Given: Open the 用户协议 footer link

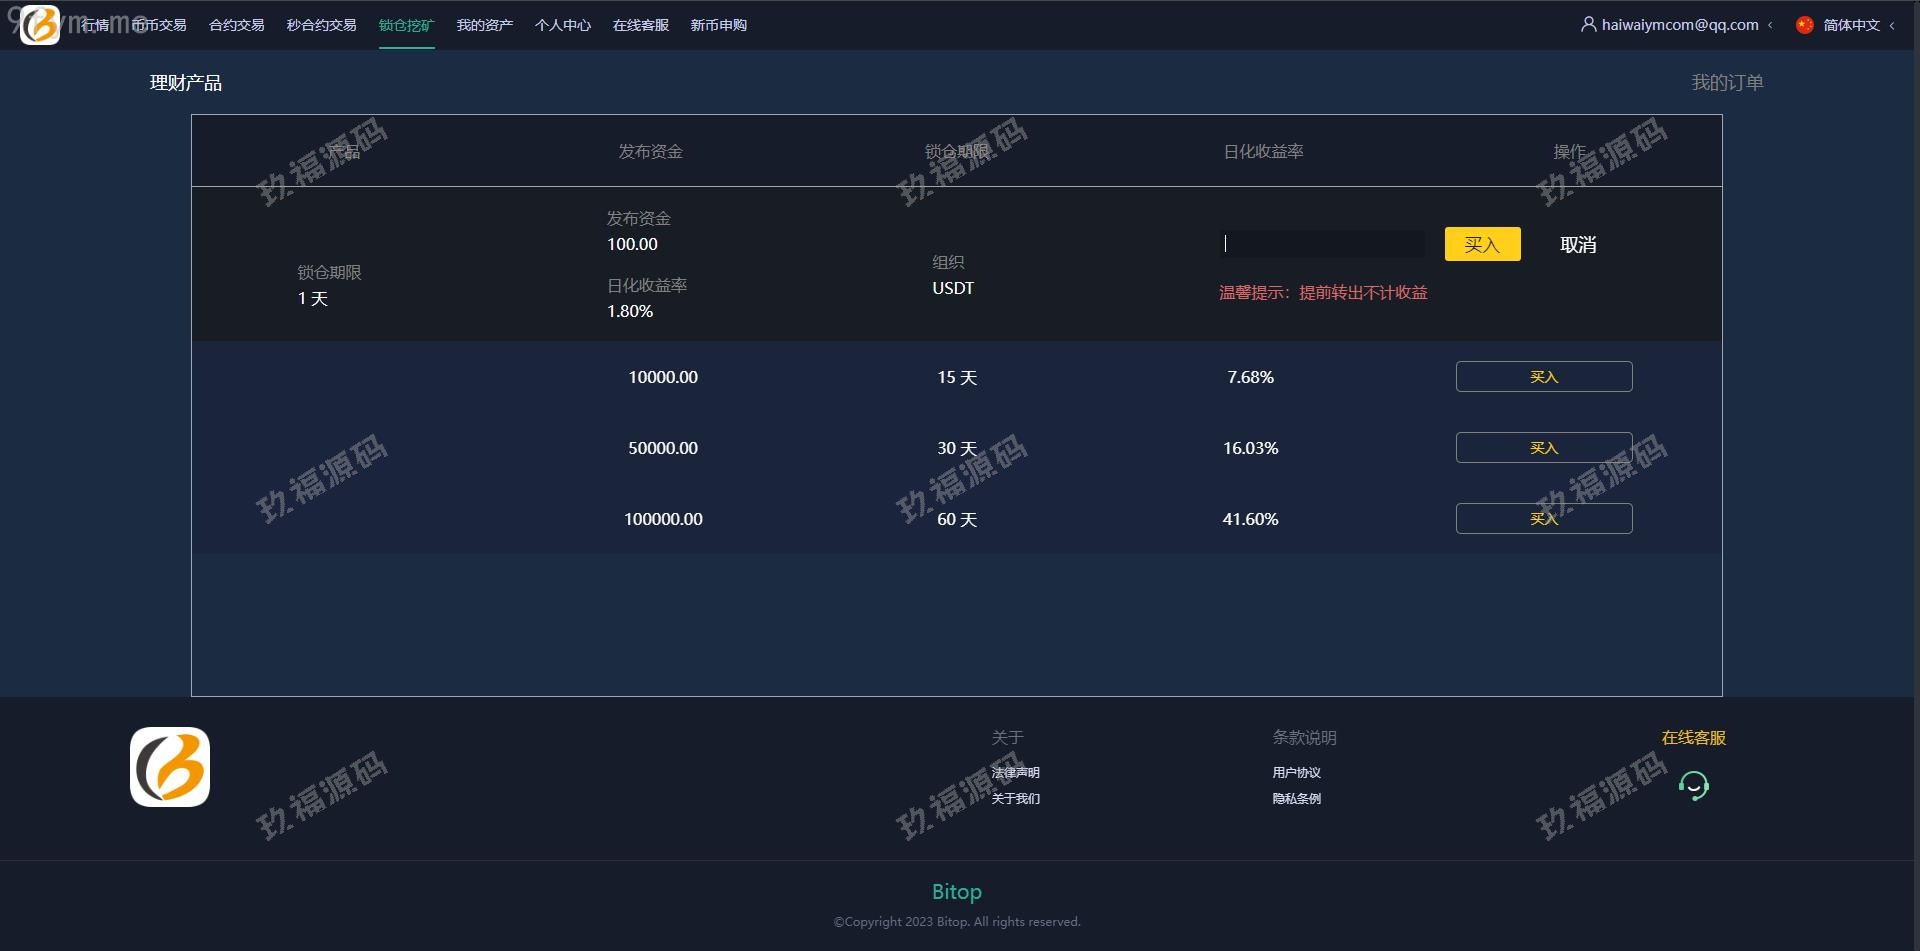Looking at the screenshot, I should pos(1296,773).
